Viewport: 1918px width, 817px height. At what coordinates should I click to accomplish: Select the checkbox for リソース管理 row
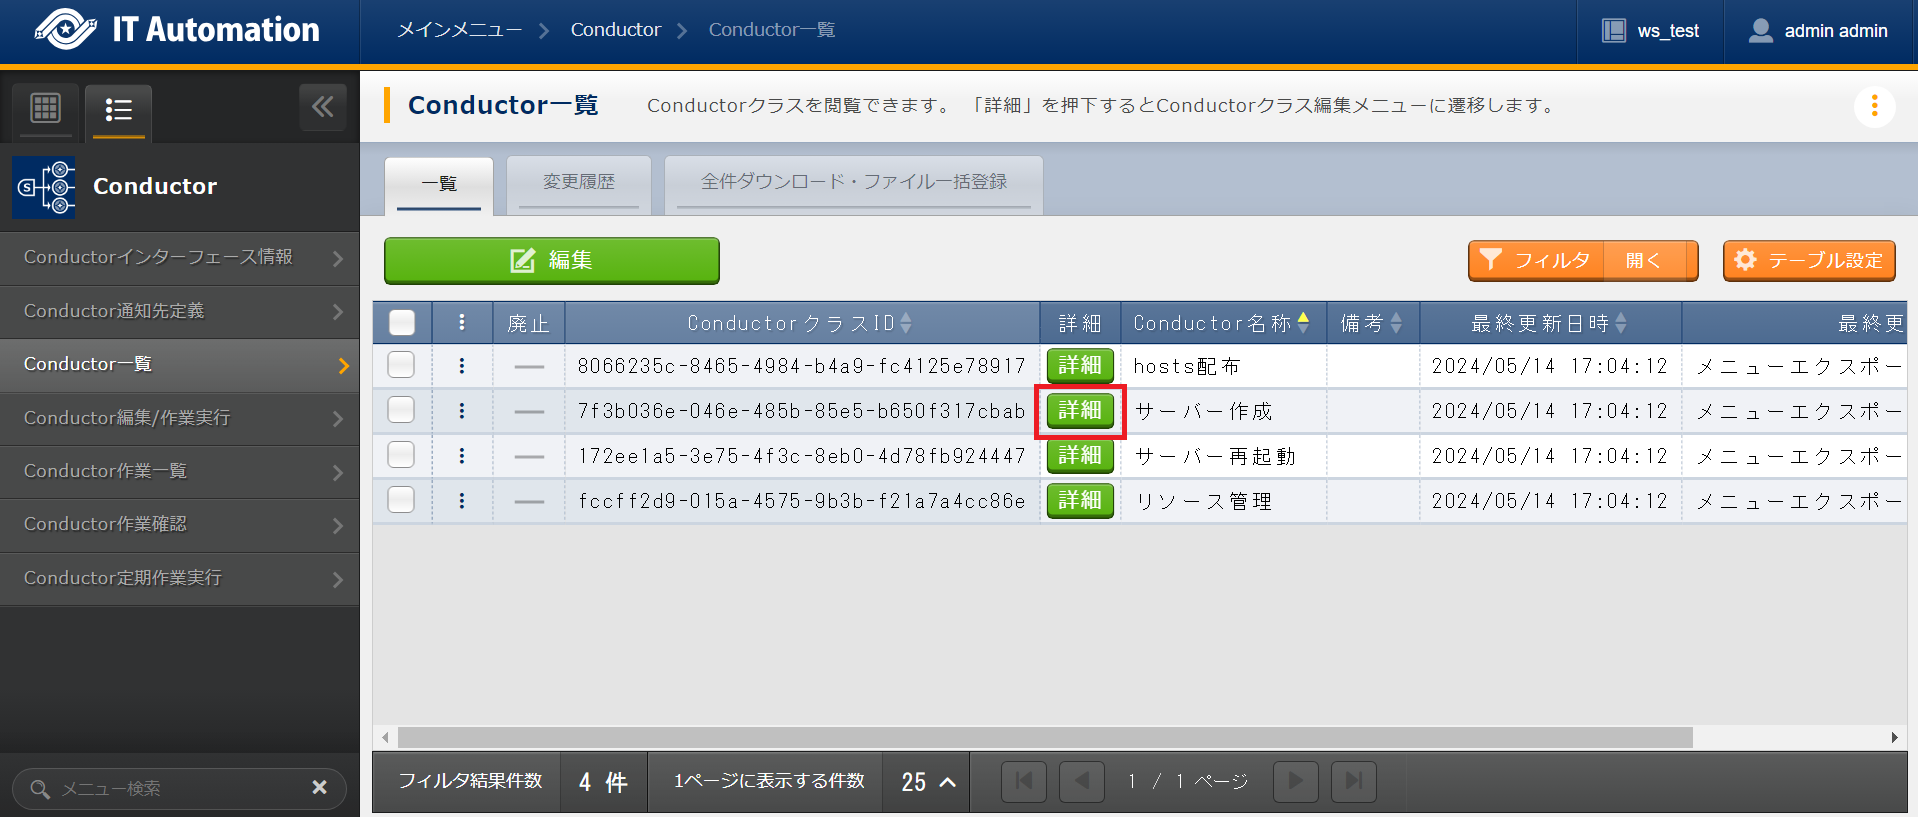[x=402, y=500]
